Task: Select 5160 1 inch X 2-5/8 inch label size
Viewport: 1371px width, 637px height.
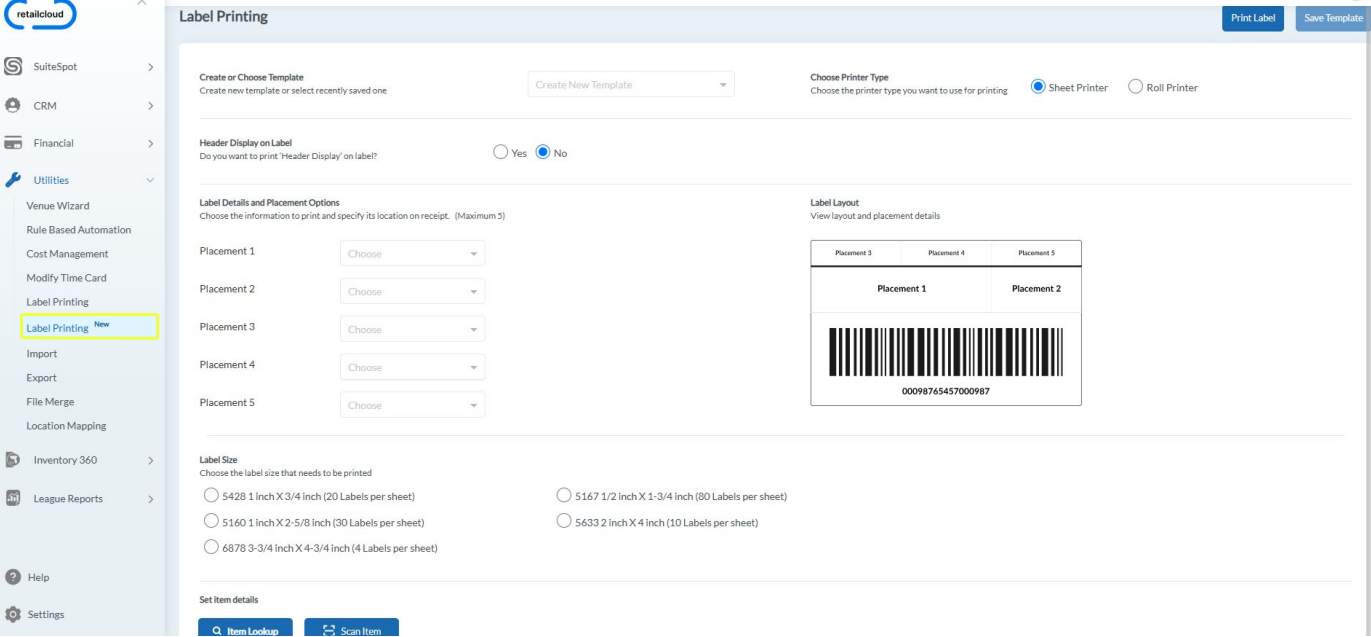Action: point(210,522)
